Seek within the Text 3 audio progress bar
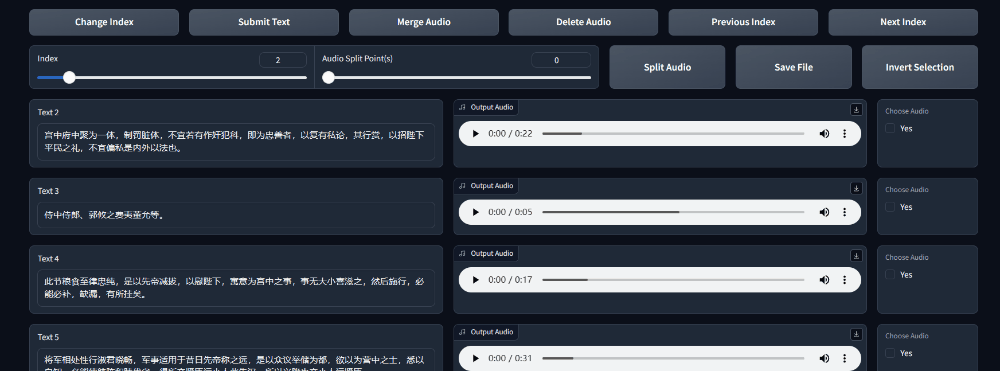The height and width of the screenshot is (371, 1000). click(x=673, y=212)
